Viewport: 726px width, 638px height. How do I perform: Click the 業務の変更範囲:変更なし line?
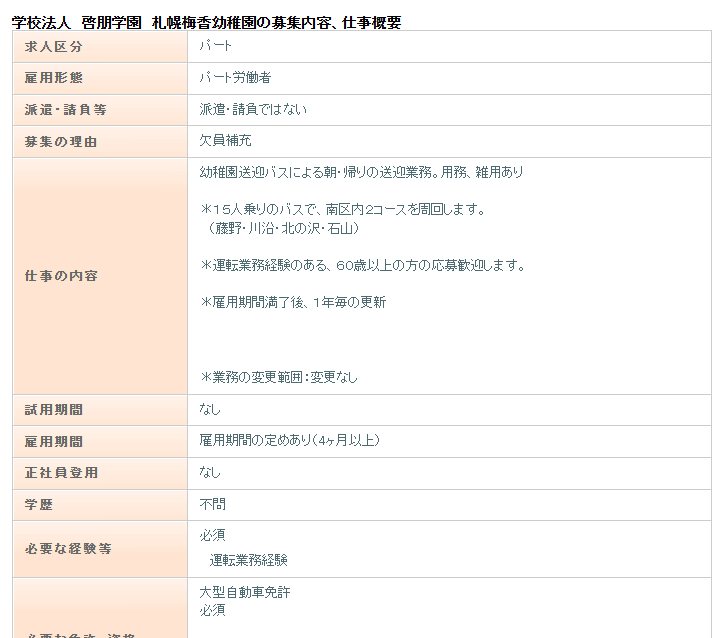tap(279, 378)
